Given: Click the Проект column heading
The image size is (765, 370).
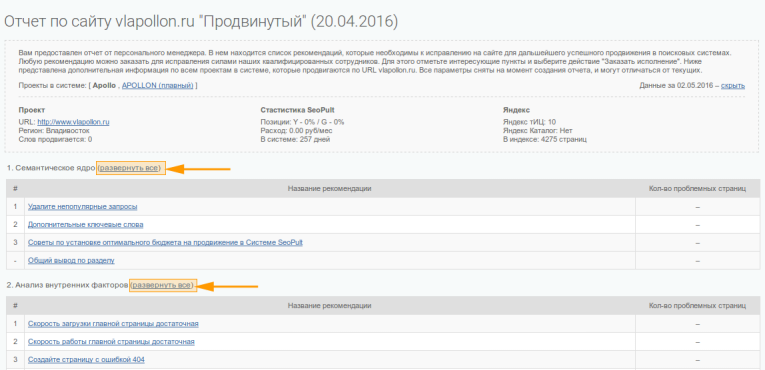Looking at the screenshot, I should [x=32, y=110].
